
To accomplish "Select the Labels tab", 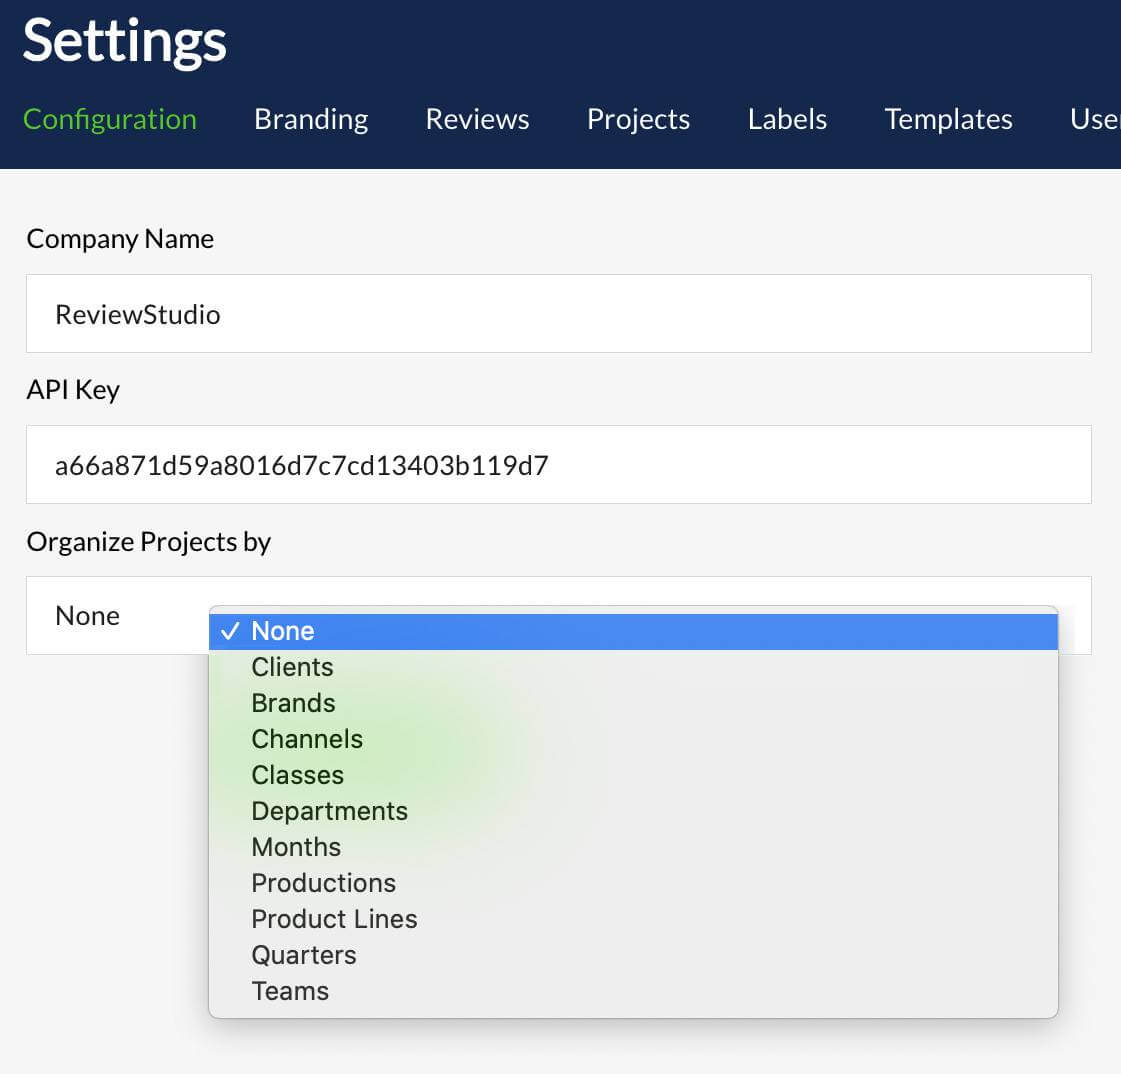I will point(787,119).
